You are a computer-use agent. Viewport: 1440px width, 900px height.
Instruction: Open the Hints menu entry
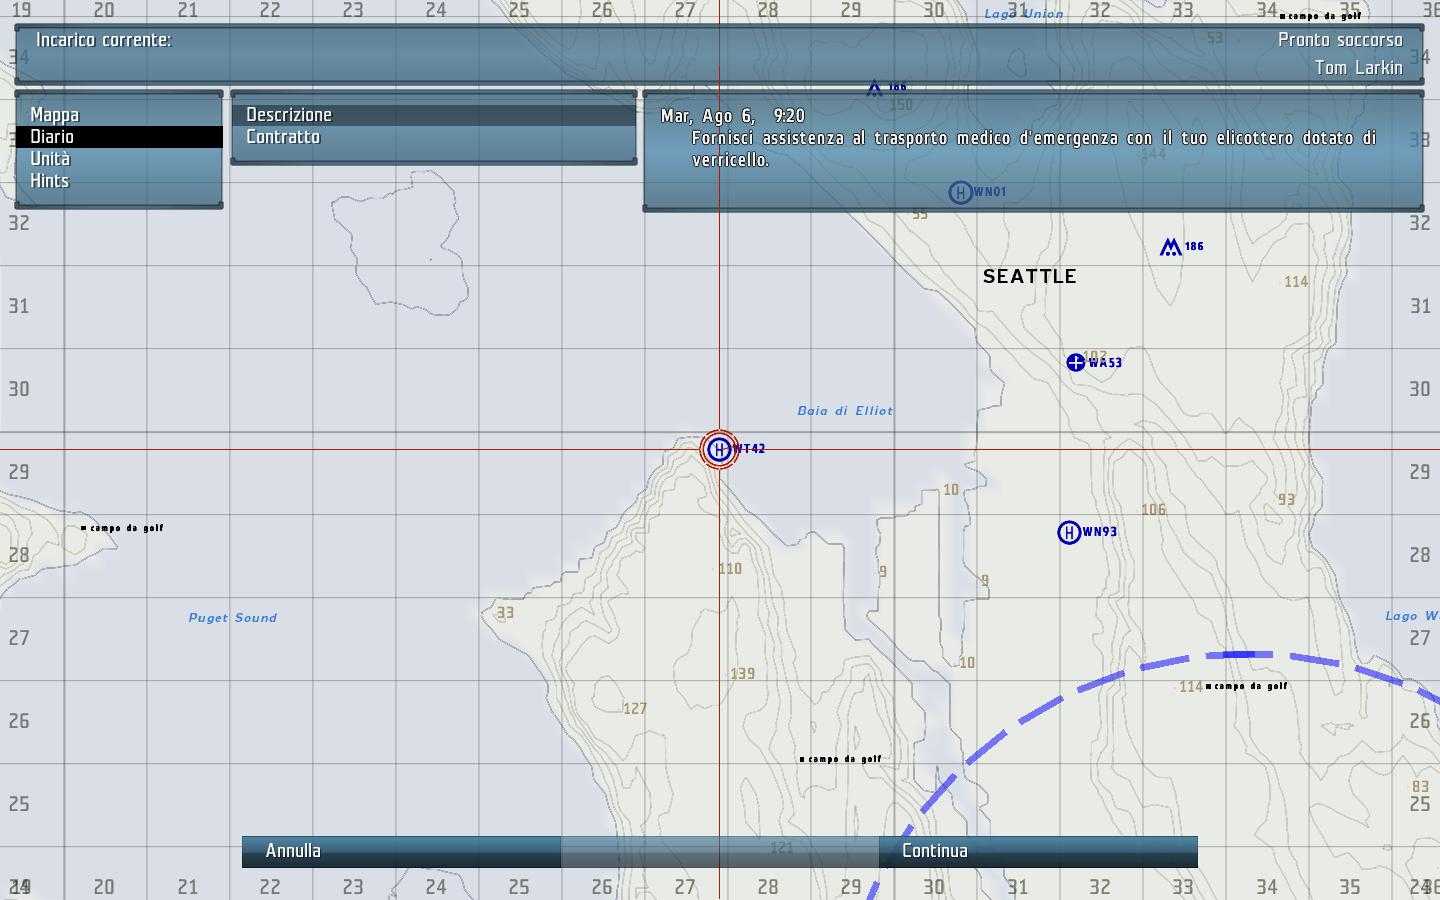pyautogui.click(x=119, y=181)
